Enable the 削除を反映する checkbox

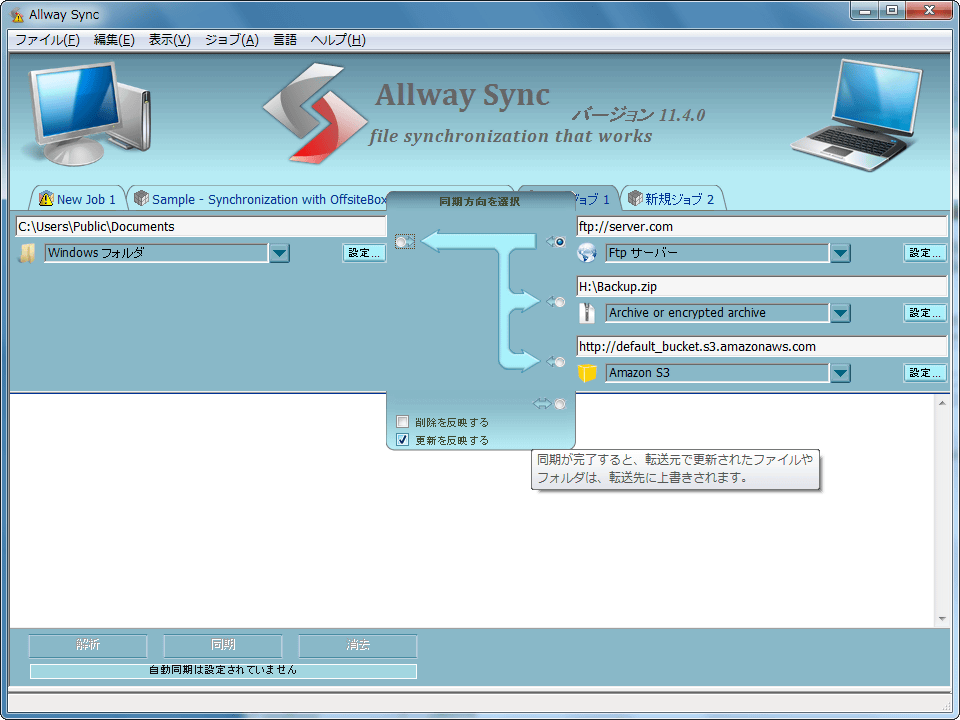point(402,422)
